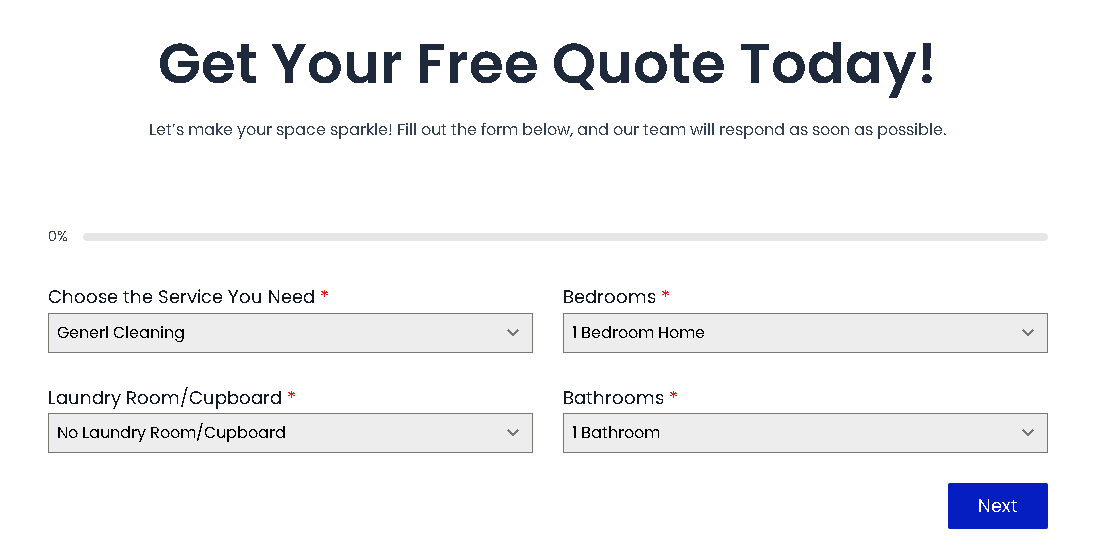
Task: Click the 'Bathrooms' field label
Action: 613,398
